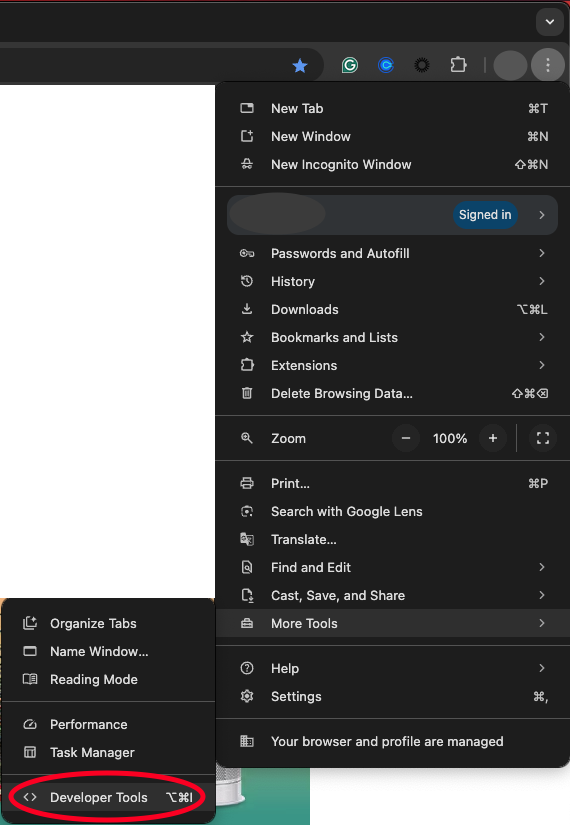
Task: Select Delete Browsing Data option
Action: pyautogui.click(x=393, y=394)
